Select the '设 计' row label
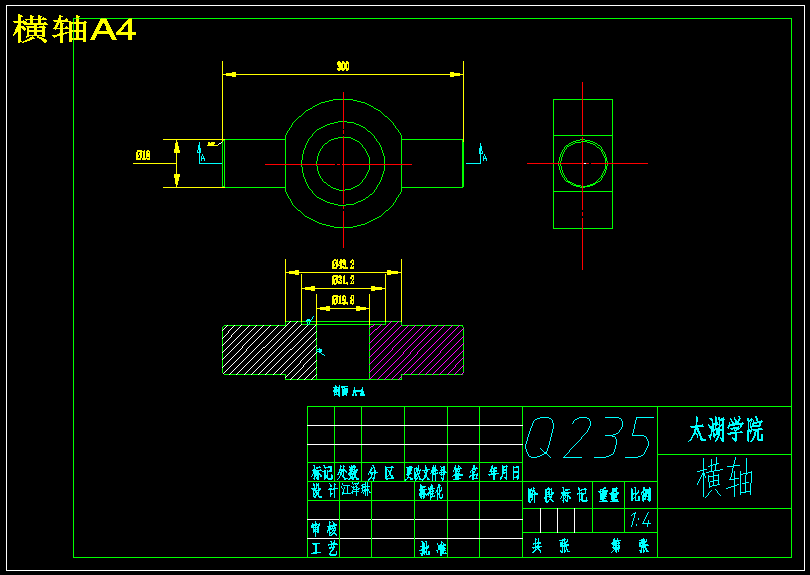 pyautogui.click(x=324, y=491)
